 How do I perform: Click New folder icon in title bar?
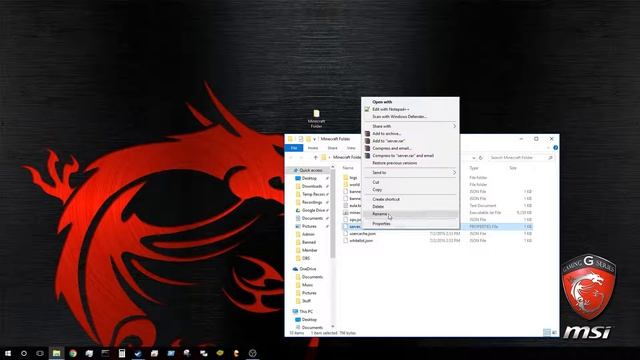point(308,139)
